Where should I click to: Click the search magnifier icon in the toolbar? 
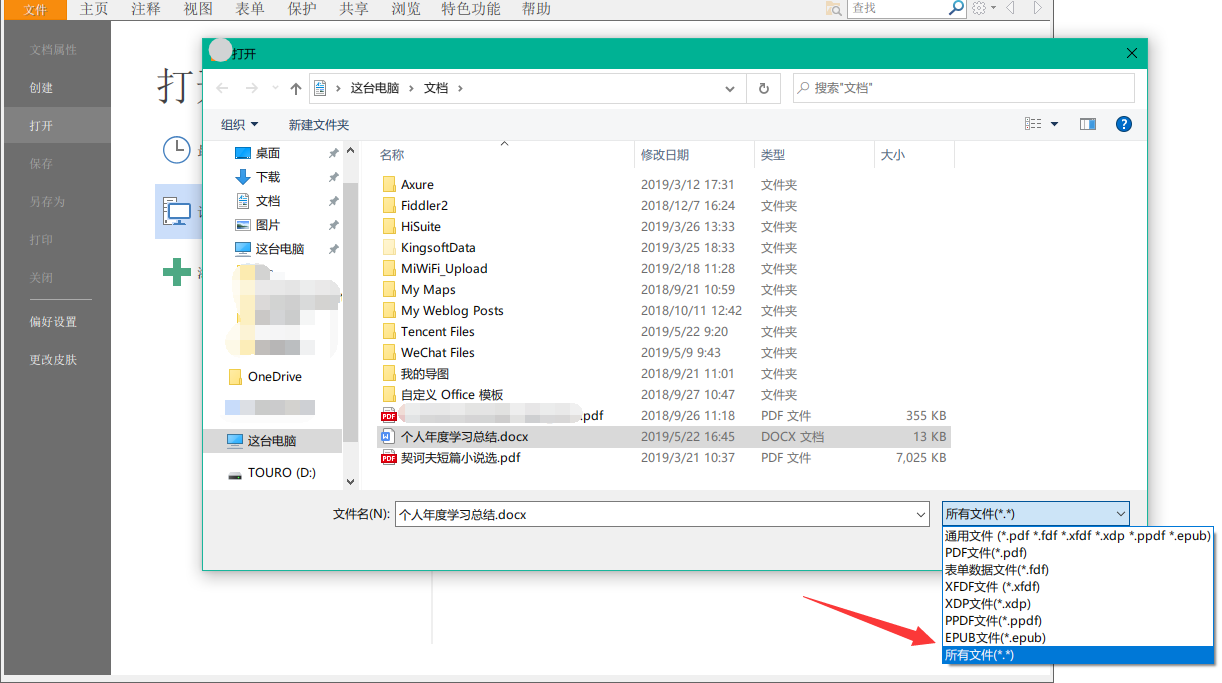coord(957,8)
